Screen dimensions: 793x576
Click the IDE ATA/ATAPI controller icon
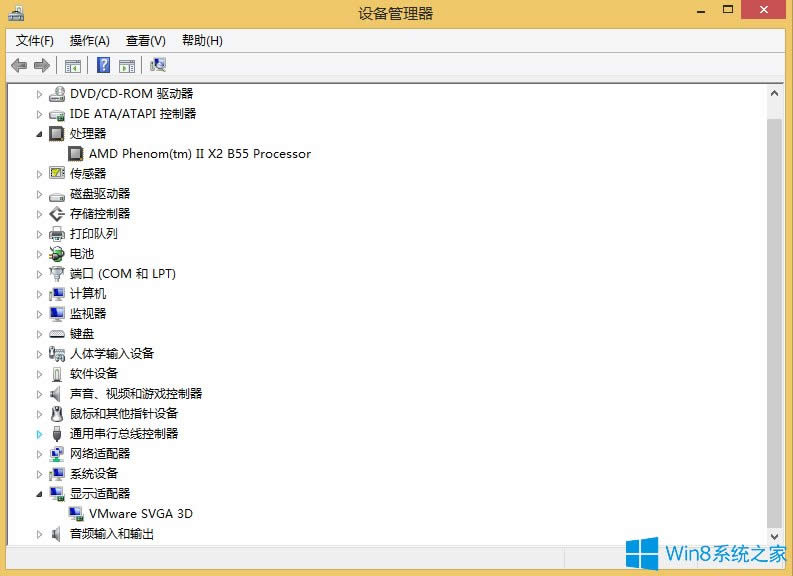(x=57, y=114)
